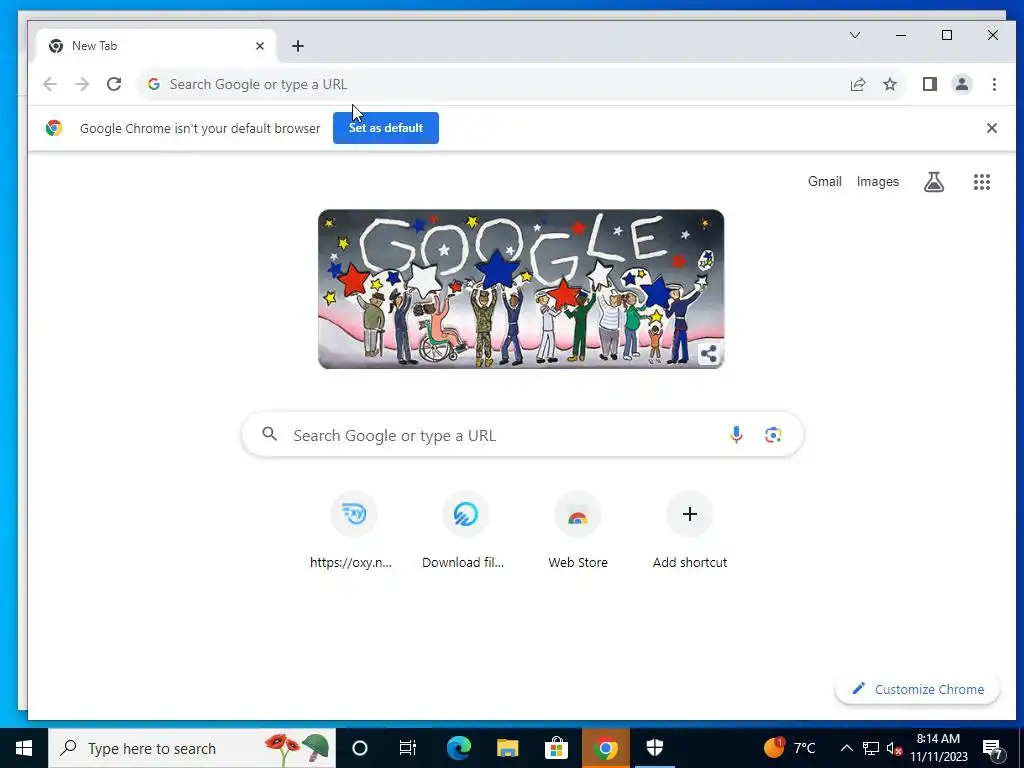Select the New Tab tab
This screenshot has width=1024, height=768.
coord(156,46)
